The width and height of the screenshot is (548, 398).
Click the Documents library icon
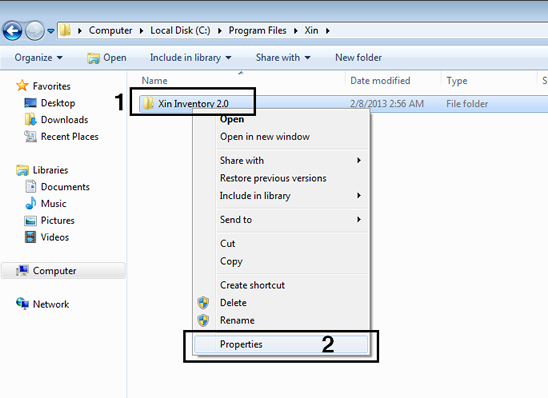pyautogui.click(x=30, y=187)
